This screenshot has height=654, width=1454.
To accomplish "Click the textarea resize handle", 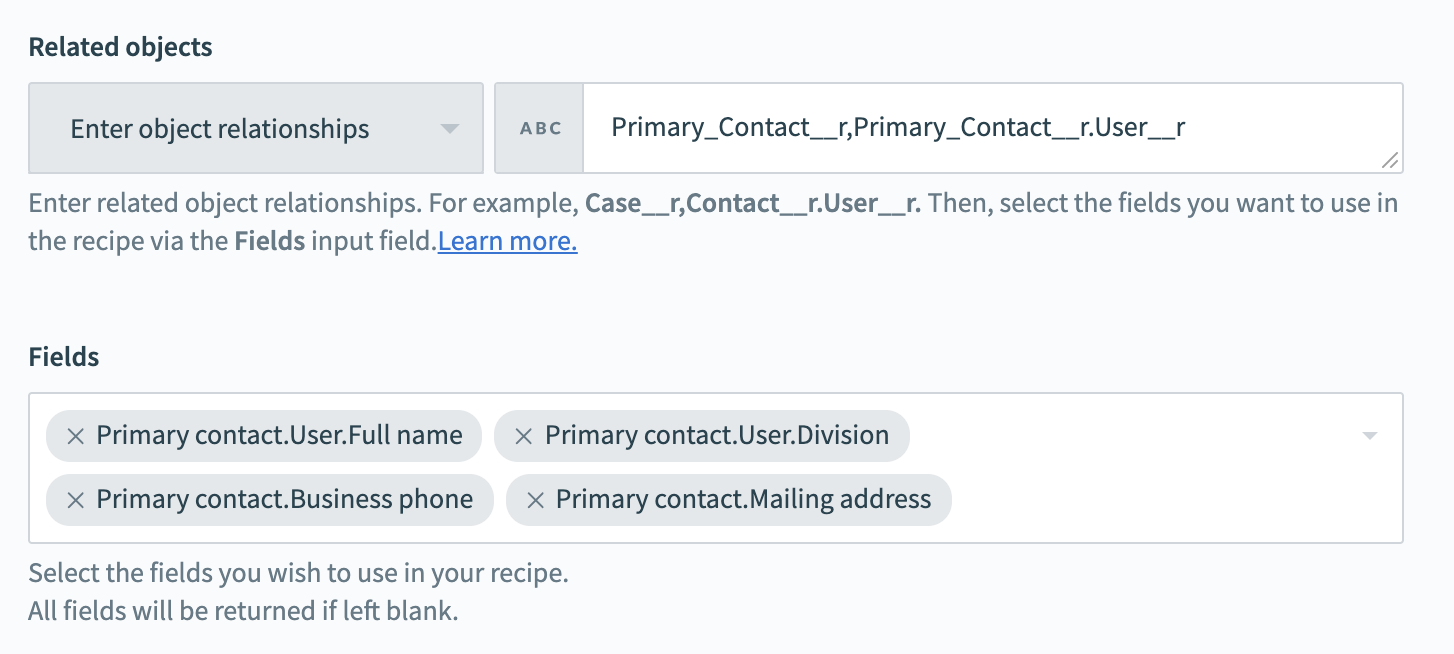I will 1390,160.
